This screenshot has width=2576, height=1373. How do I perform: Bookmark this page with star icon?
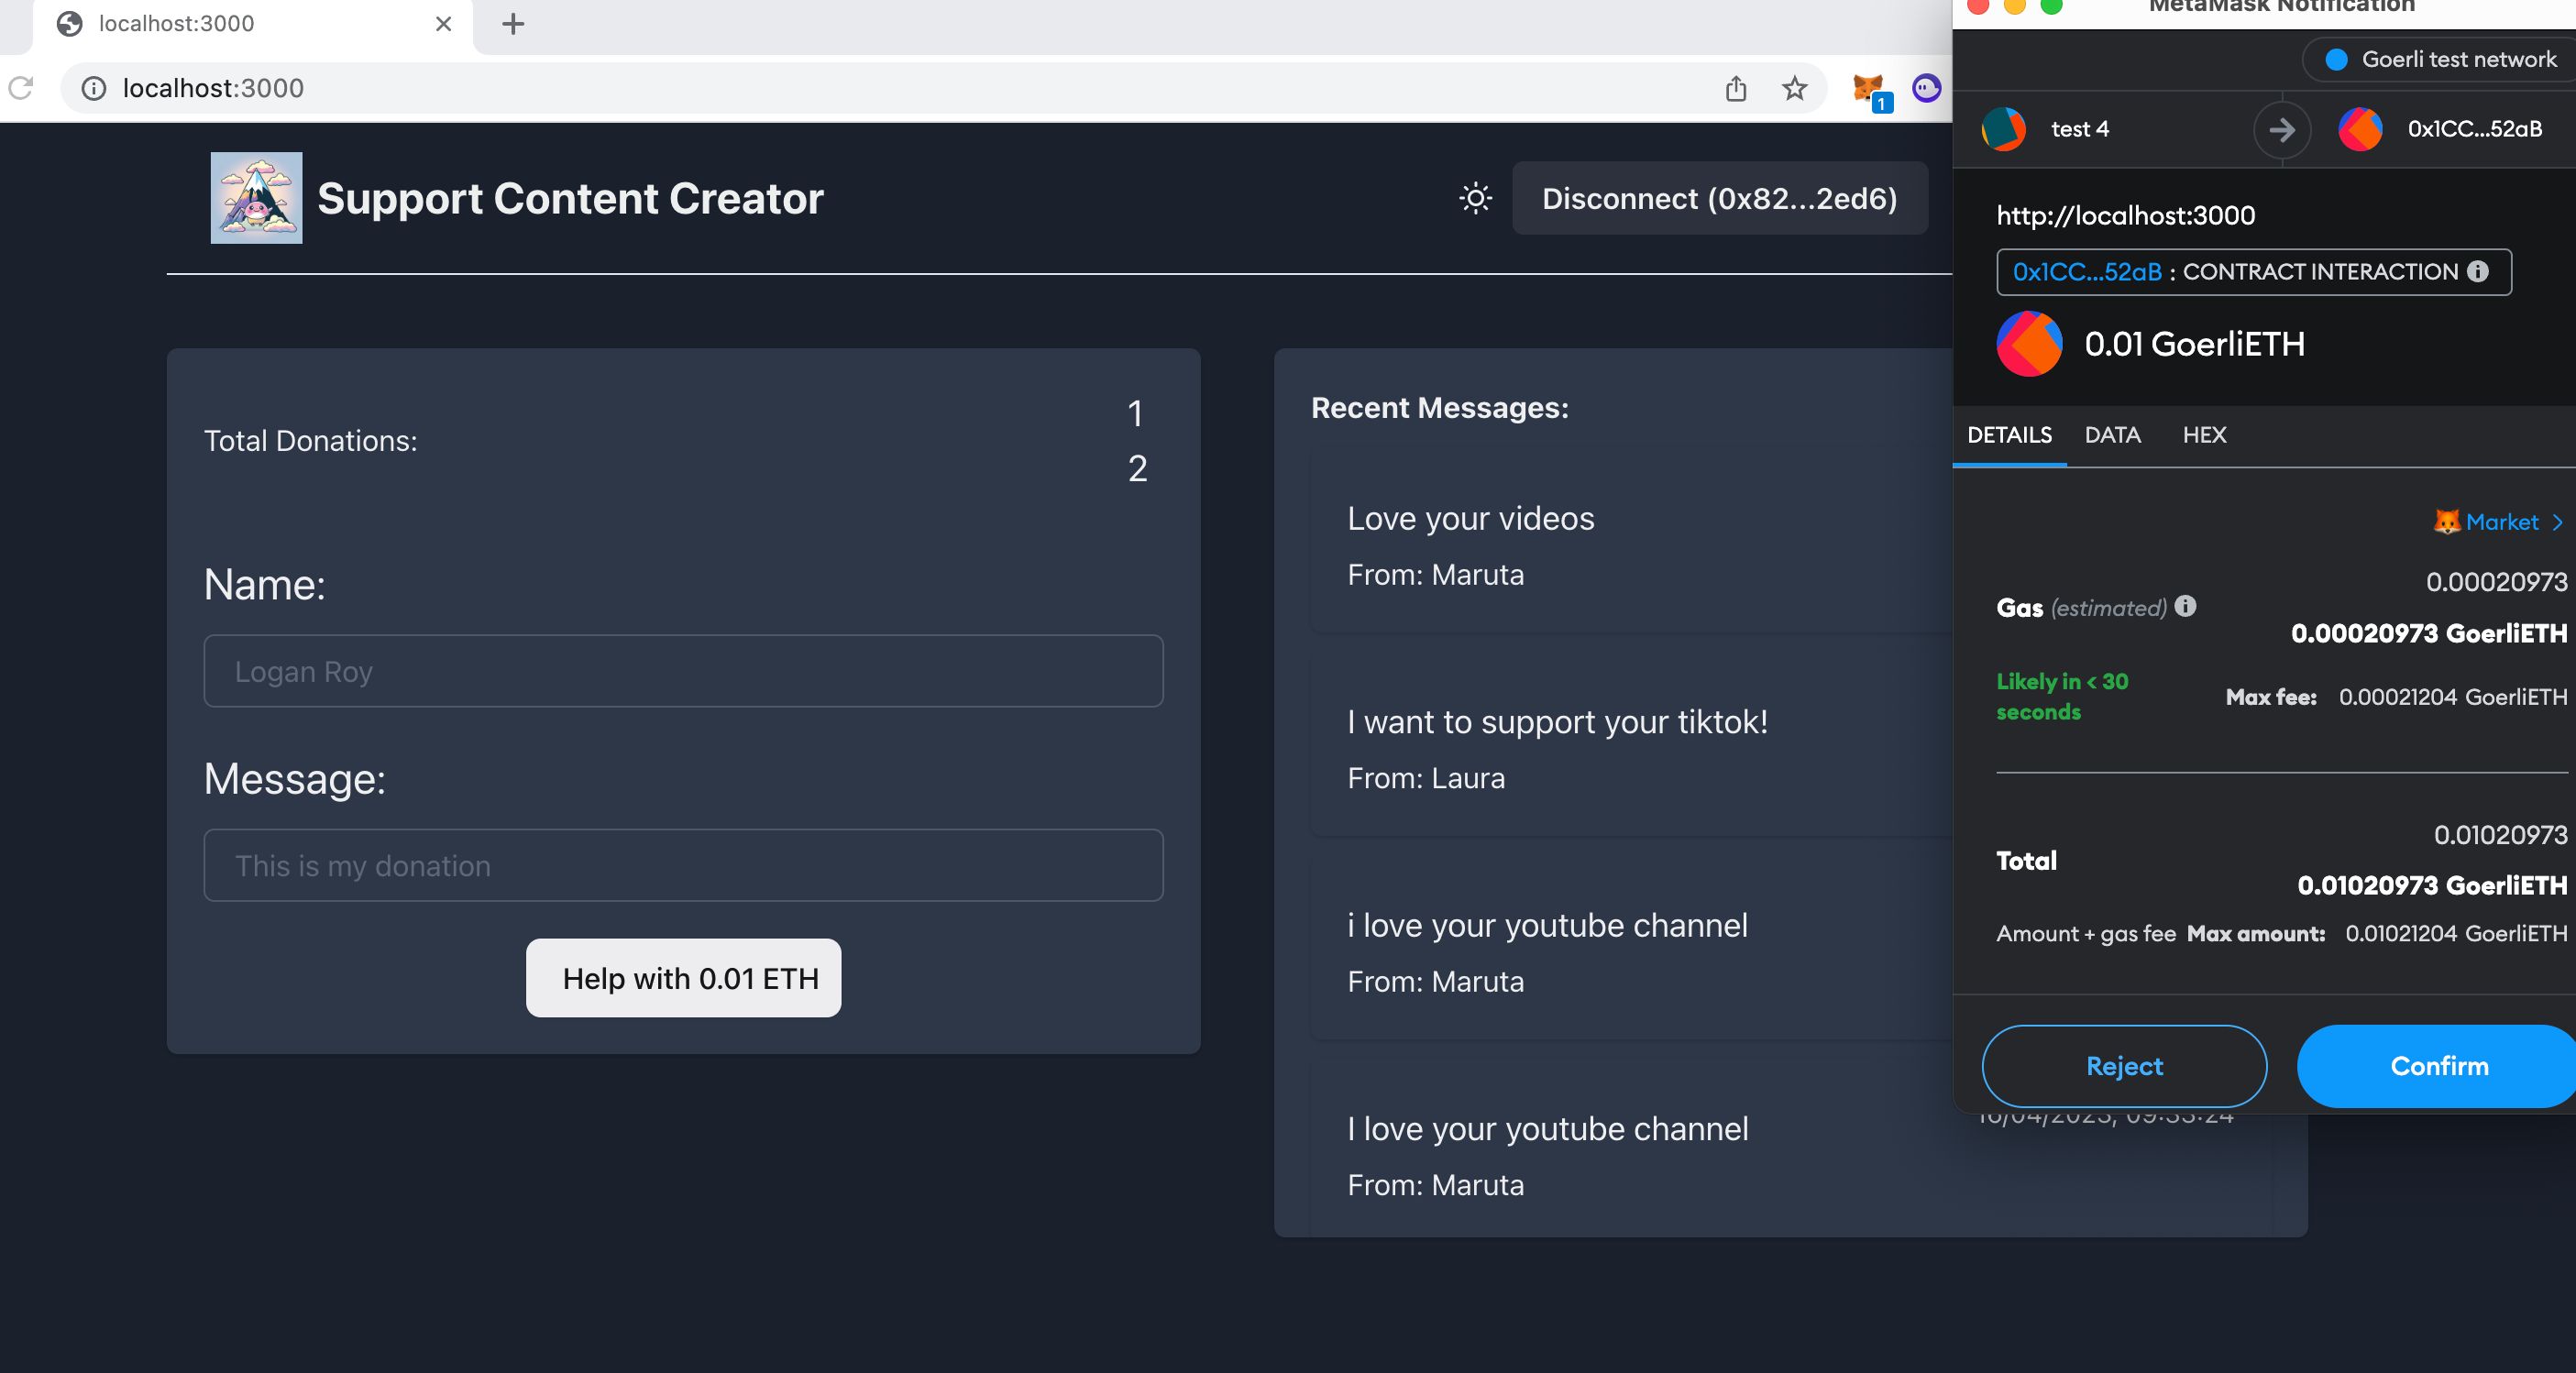coord(1795,88)
